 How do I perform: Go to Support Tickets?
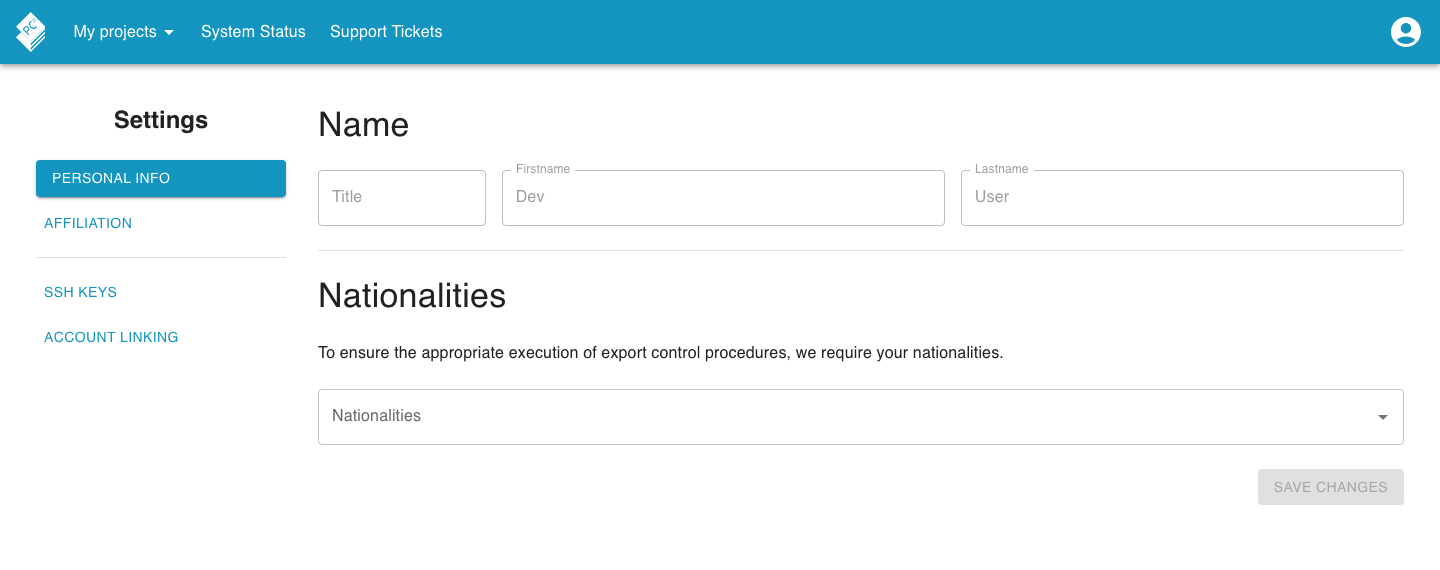coord(386,32)
